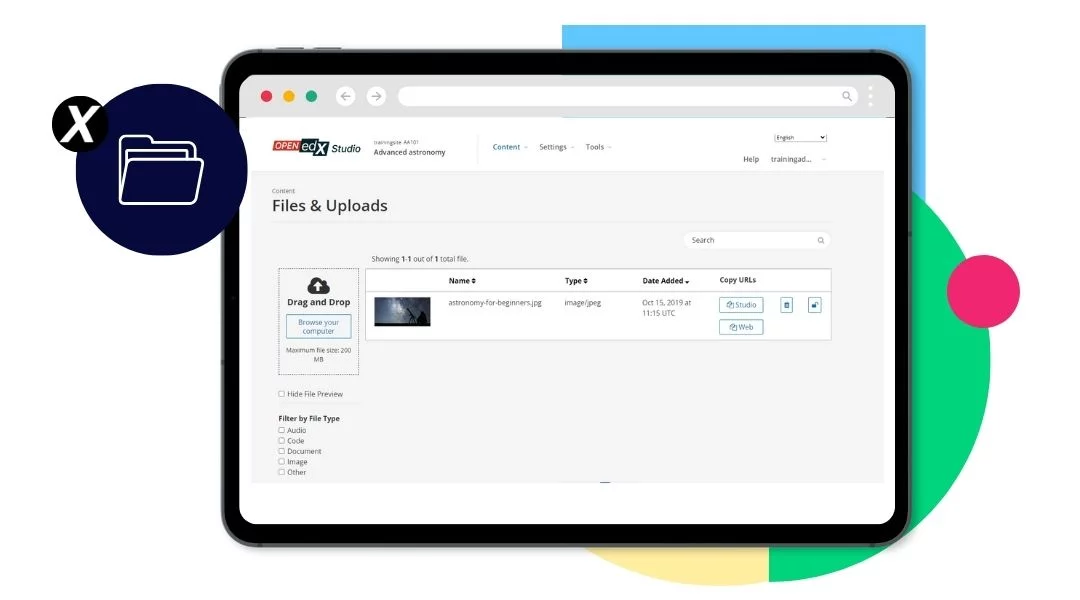
Task: Open the astronomy-for-beginners.jpg thumbnail
Action: click(402, 311)
